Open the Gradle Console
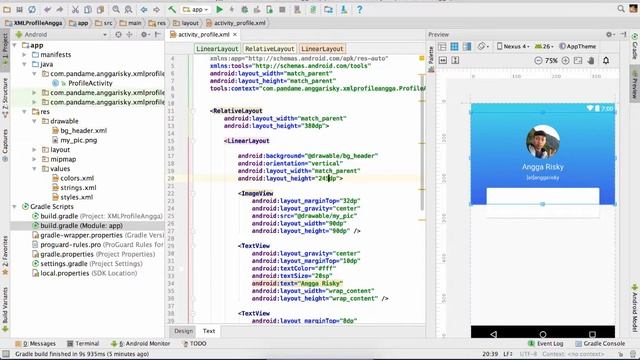Screen dimensions: 640x360 600,344
